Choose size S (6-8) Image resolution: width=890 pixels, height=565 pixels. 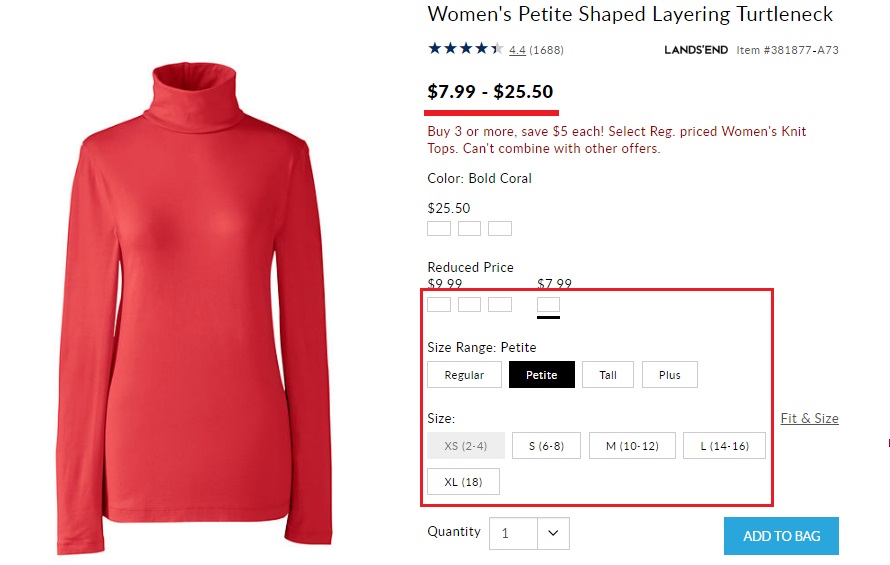click(546, 446)
